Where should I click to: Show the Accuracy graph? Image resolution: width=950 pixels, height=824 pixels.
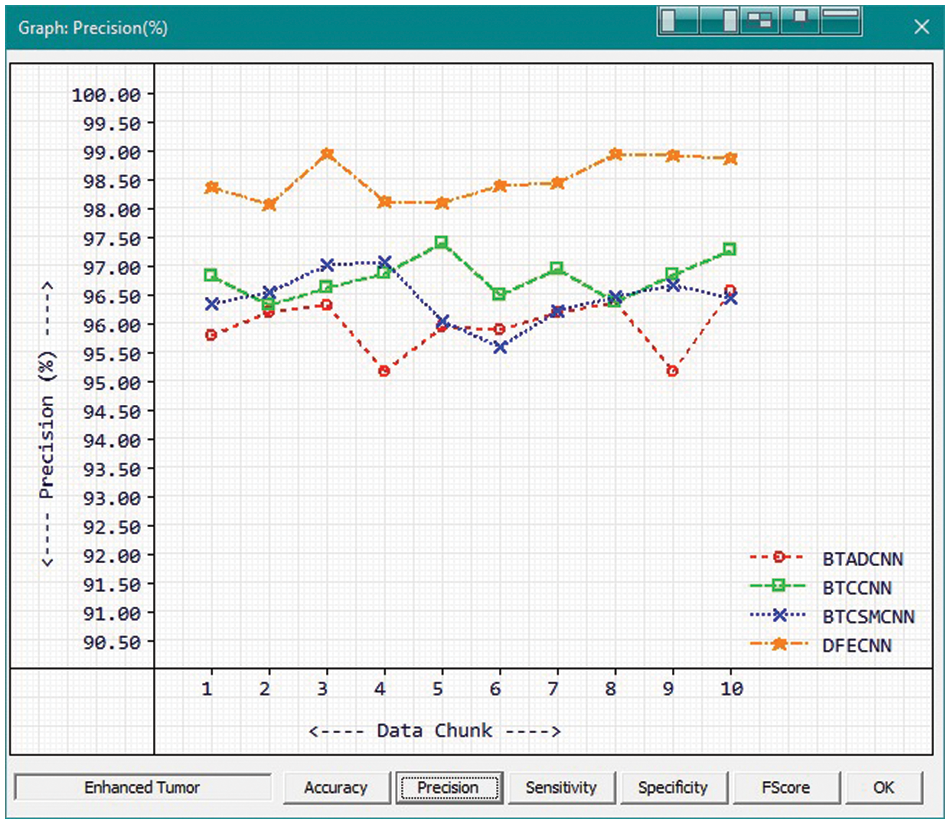point(336,788)
